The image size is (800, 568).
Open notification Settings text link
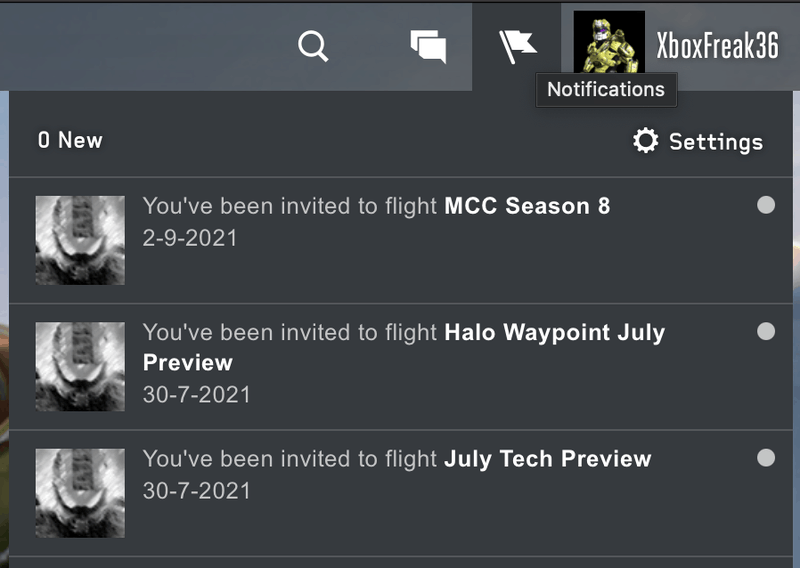[715, 142]
